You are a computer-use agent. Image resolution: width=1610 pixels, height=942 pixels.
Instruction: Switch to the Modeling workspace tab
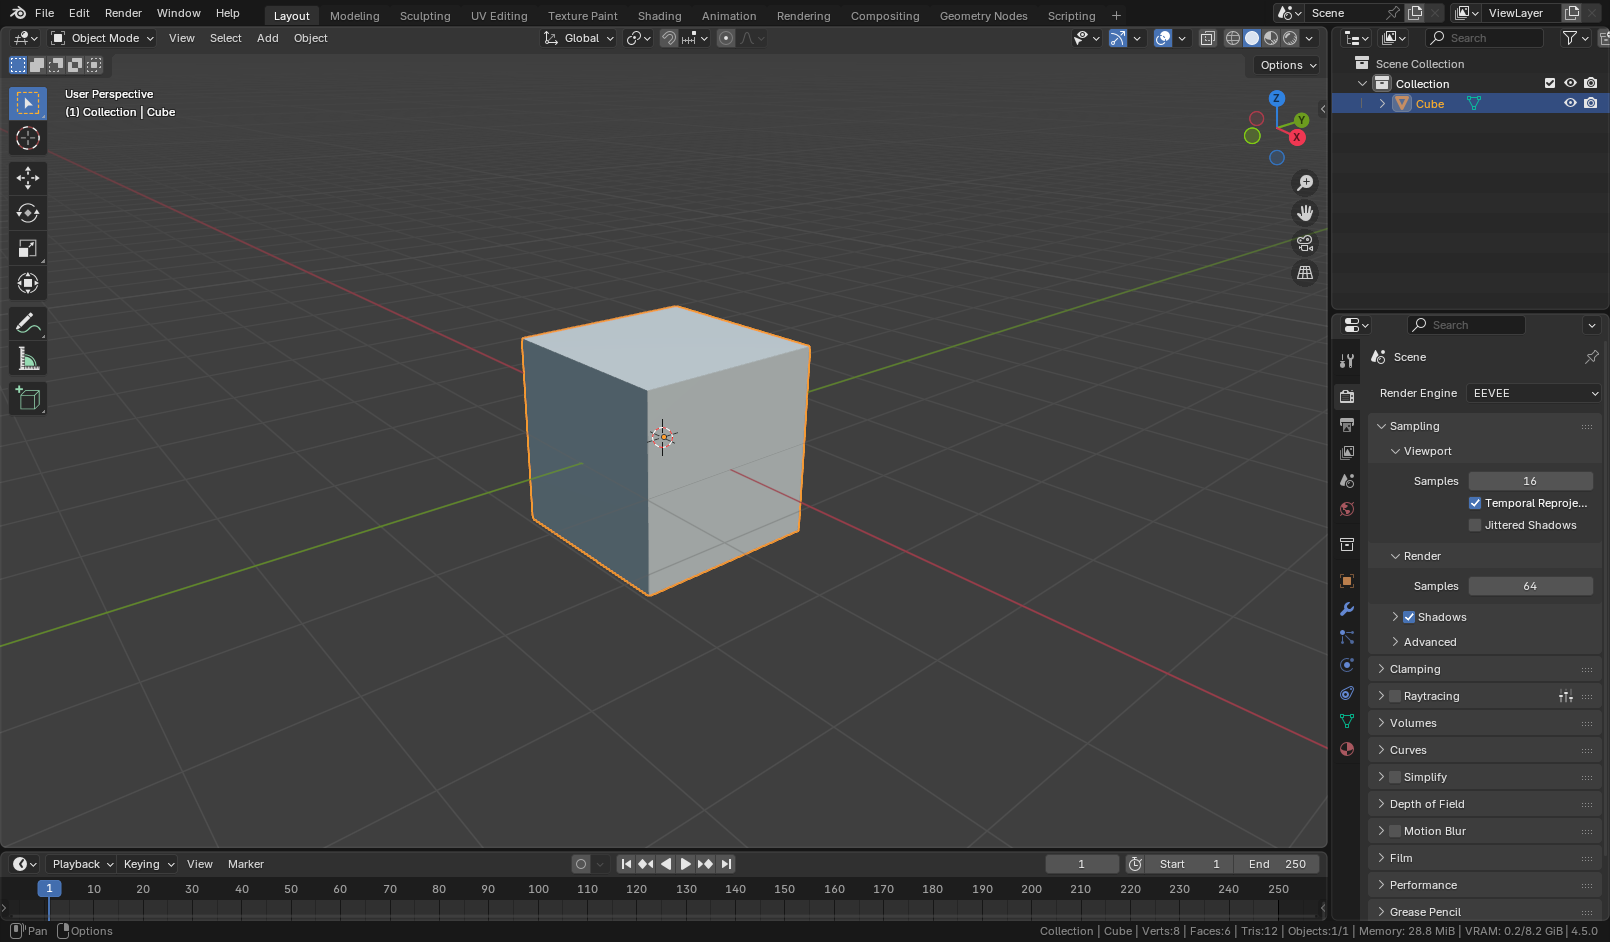354,16
